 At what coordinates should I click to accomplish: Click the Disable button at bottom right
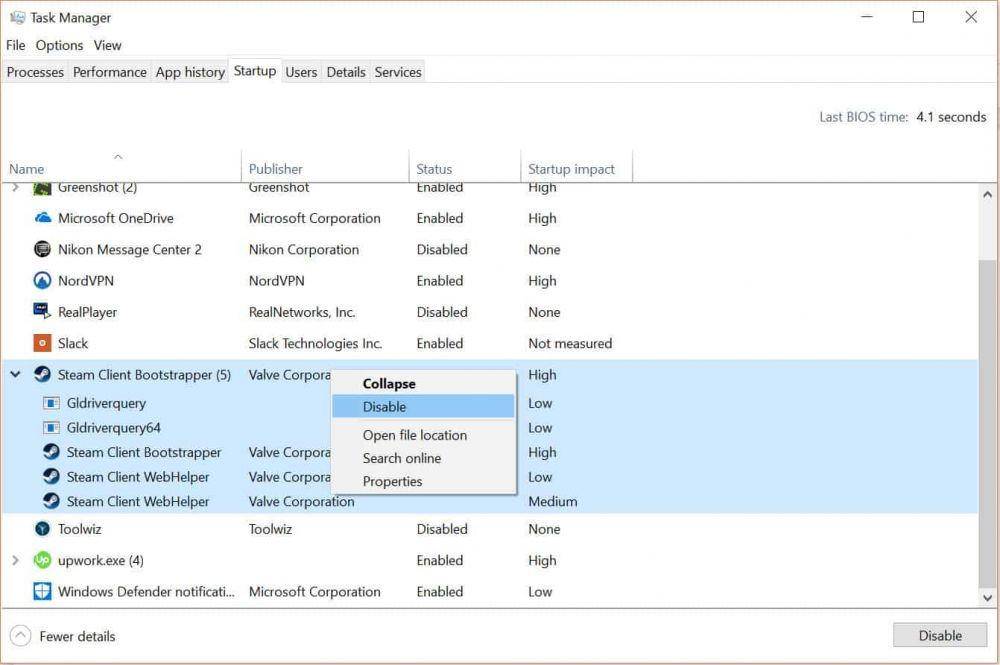point(940,635)
